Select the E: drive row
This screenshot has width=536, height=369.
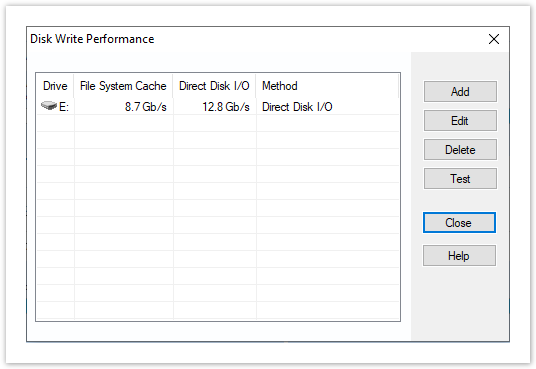(x=218, y=106)
